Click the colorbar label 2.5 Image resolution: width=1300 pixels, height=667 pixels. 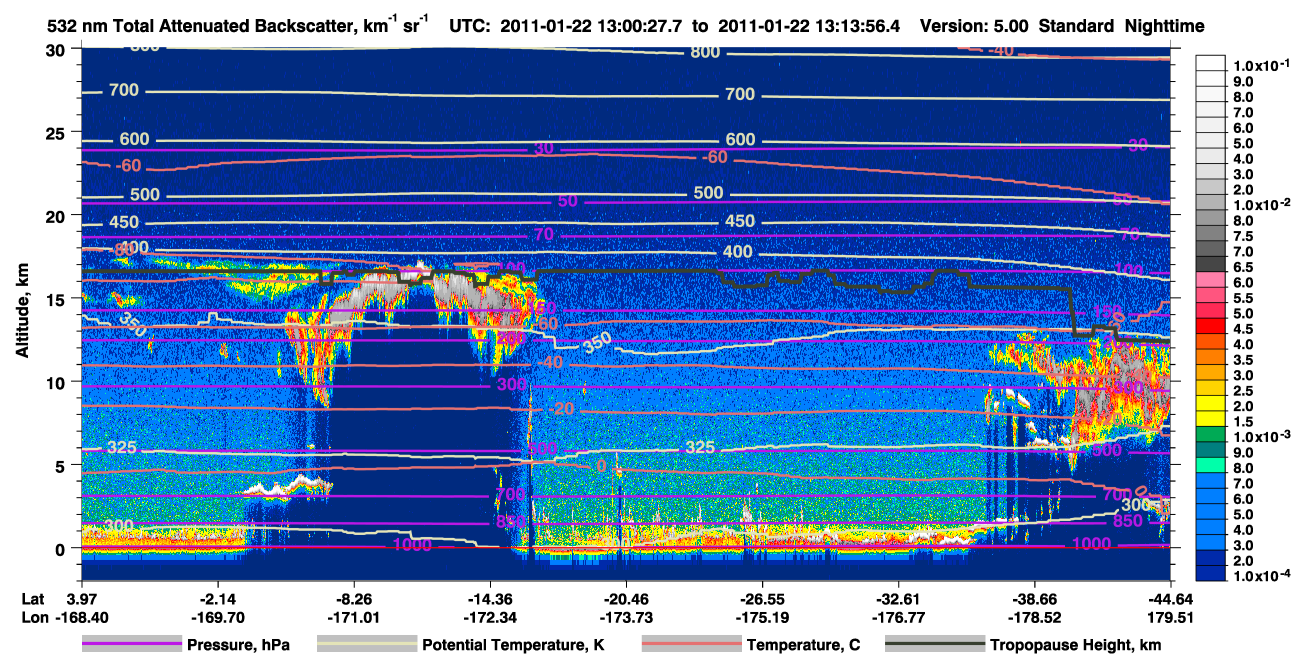(x=1242, y=391)
